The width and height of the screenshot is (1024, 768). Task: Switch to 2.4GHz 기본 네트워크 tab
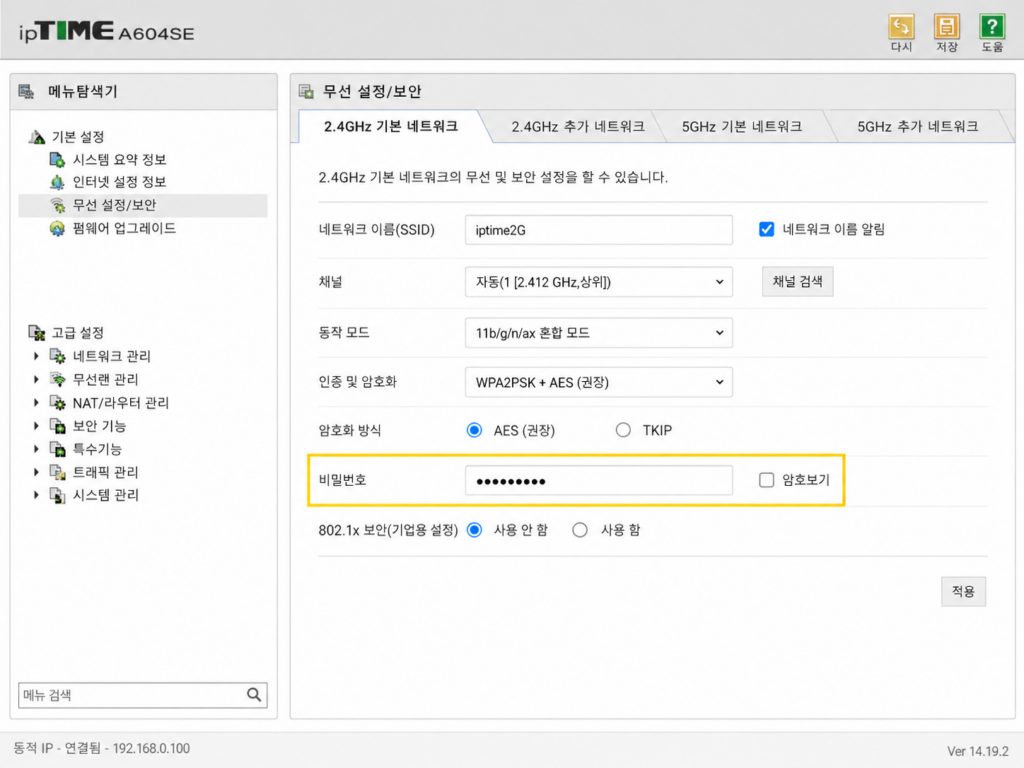click(391, 127)
